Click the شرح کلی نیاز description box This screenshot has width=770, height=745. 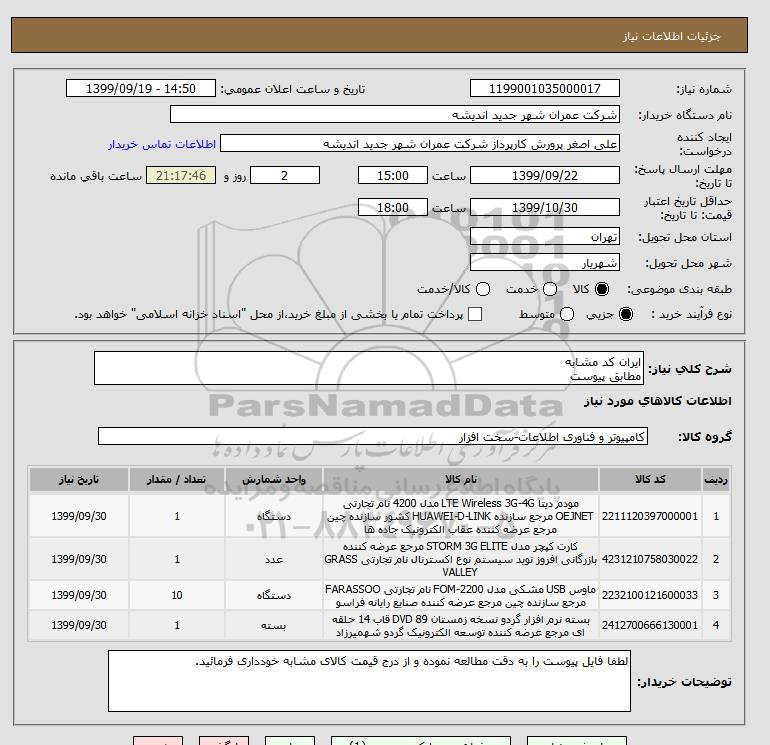pos(369,368)
